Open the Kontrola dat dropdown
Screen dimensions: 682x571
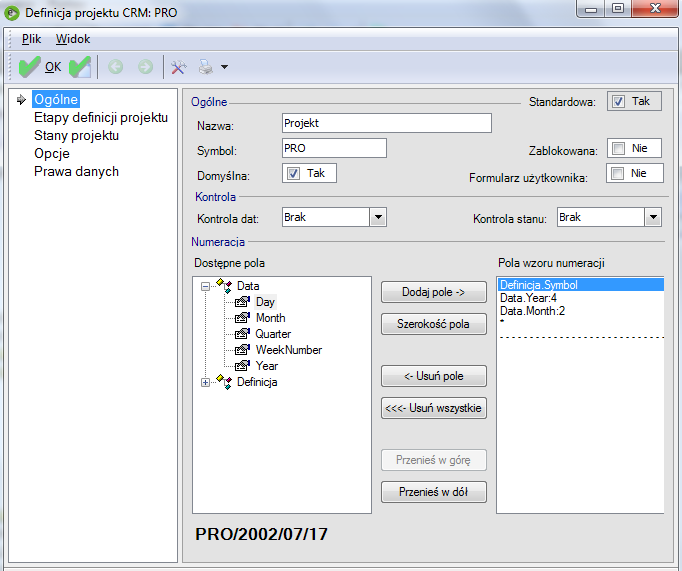(378, 217)
